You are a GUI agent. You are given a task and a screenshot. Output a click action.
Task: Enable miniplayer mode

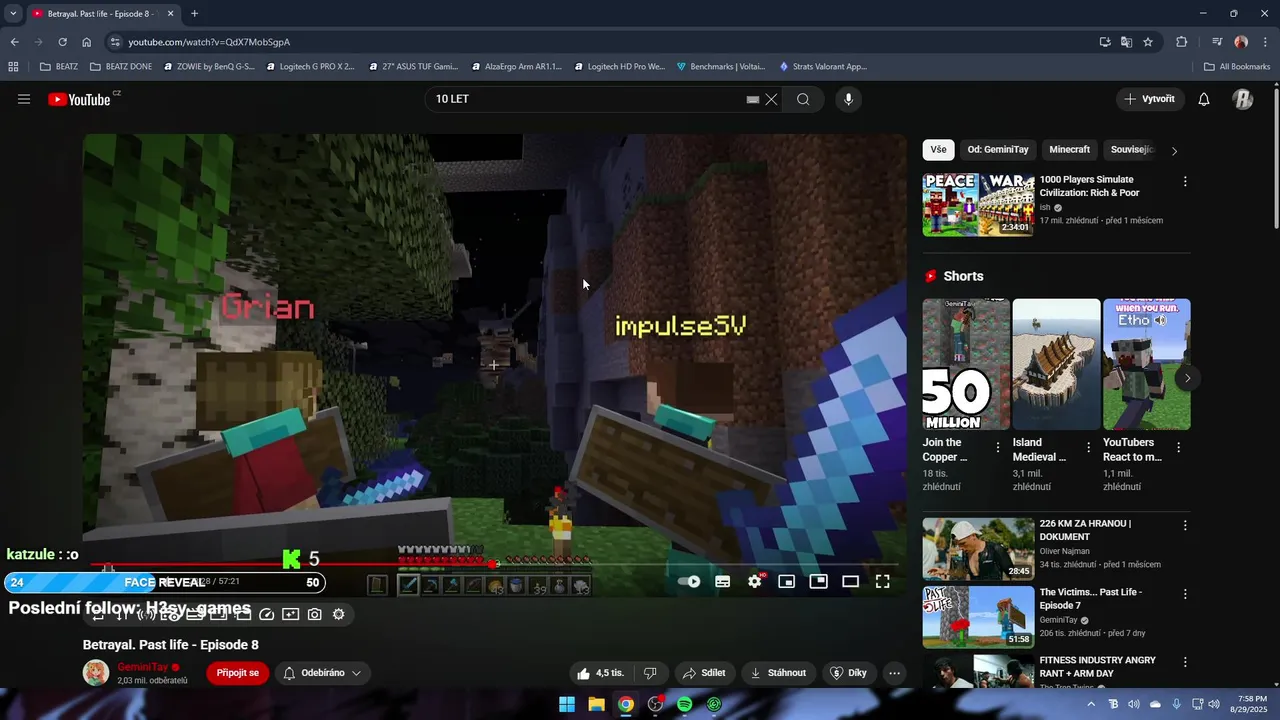tap(787, 581)
